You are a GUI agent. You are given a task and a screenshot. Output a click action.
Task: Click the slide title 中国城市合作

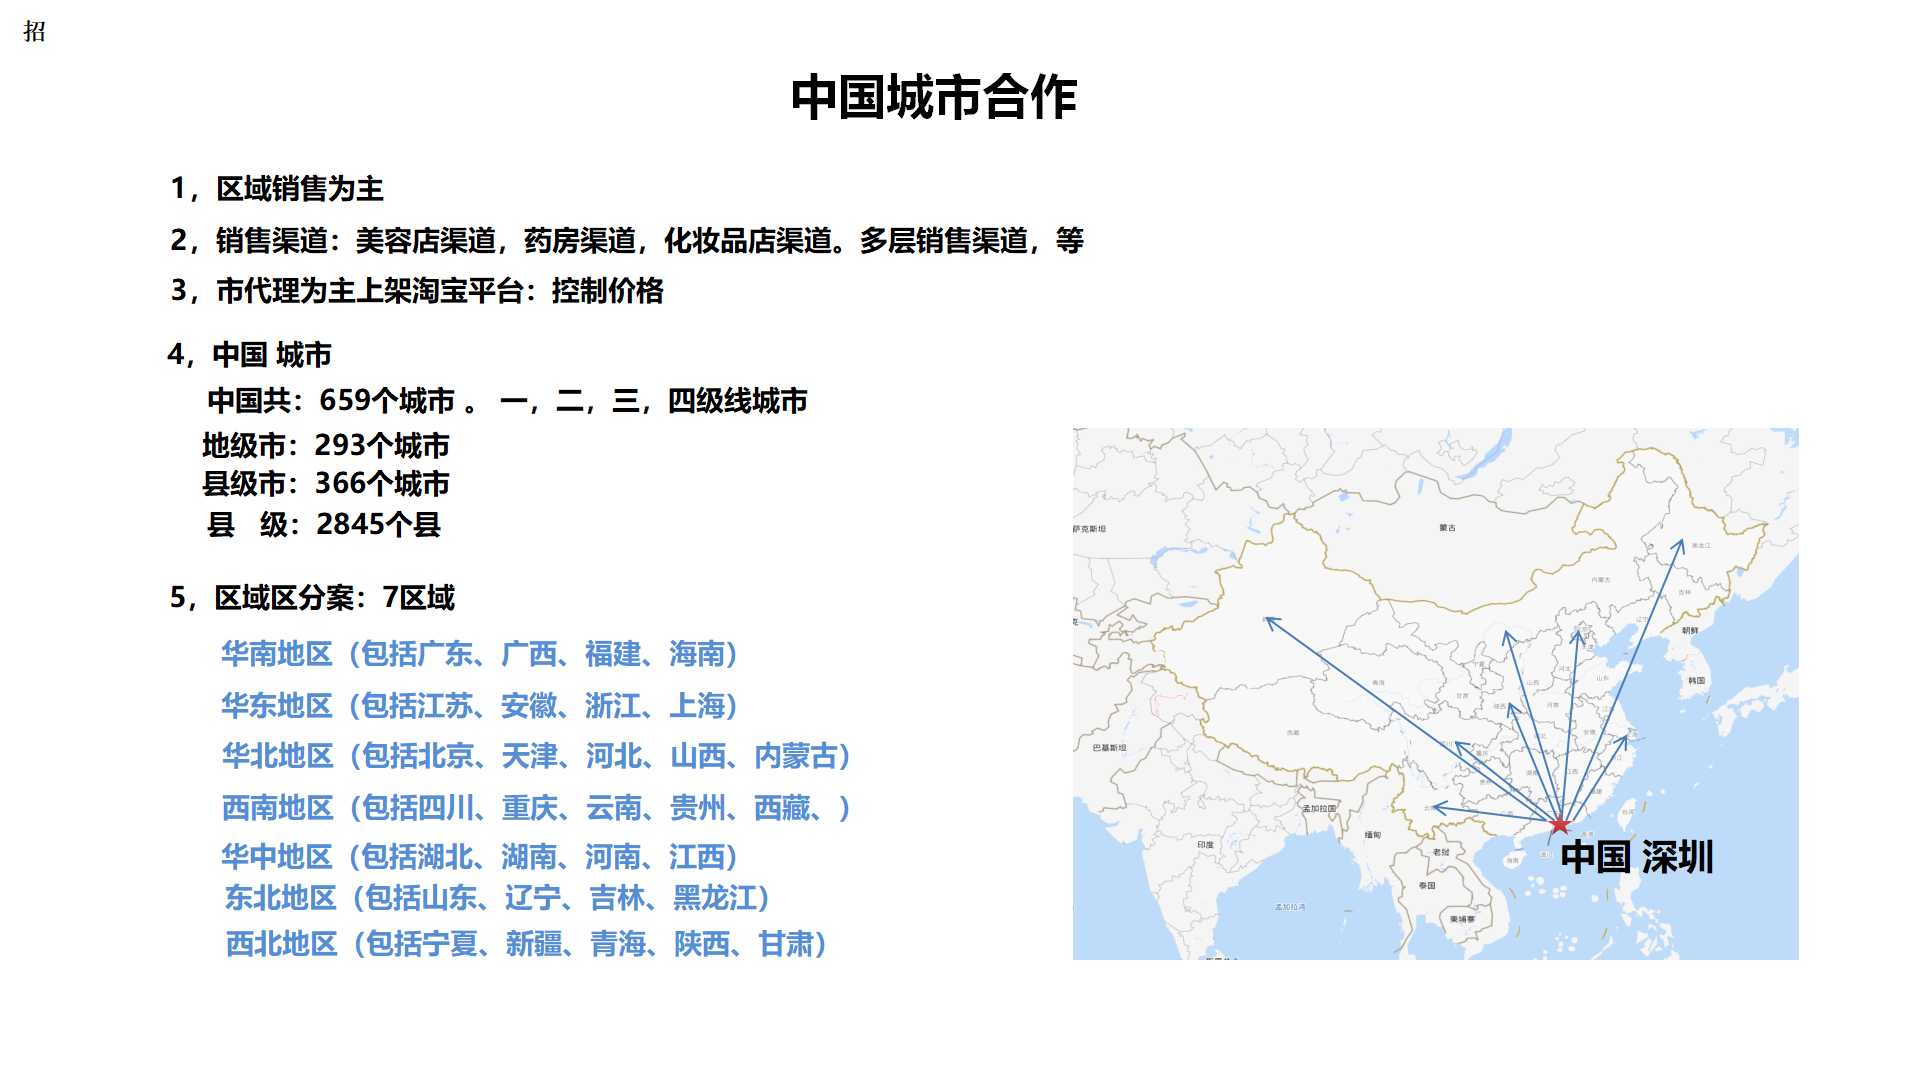click(933, 97)
